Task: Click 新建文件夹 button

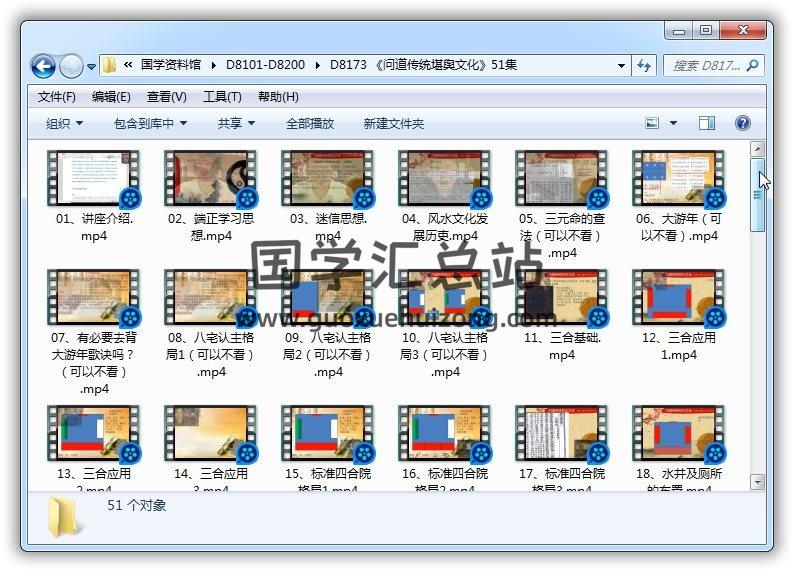Action: [393, 124]
